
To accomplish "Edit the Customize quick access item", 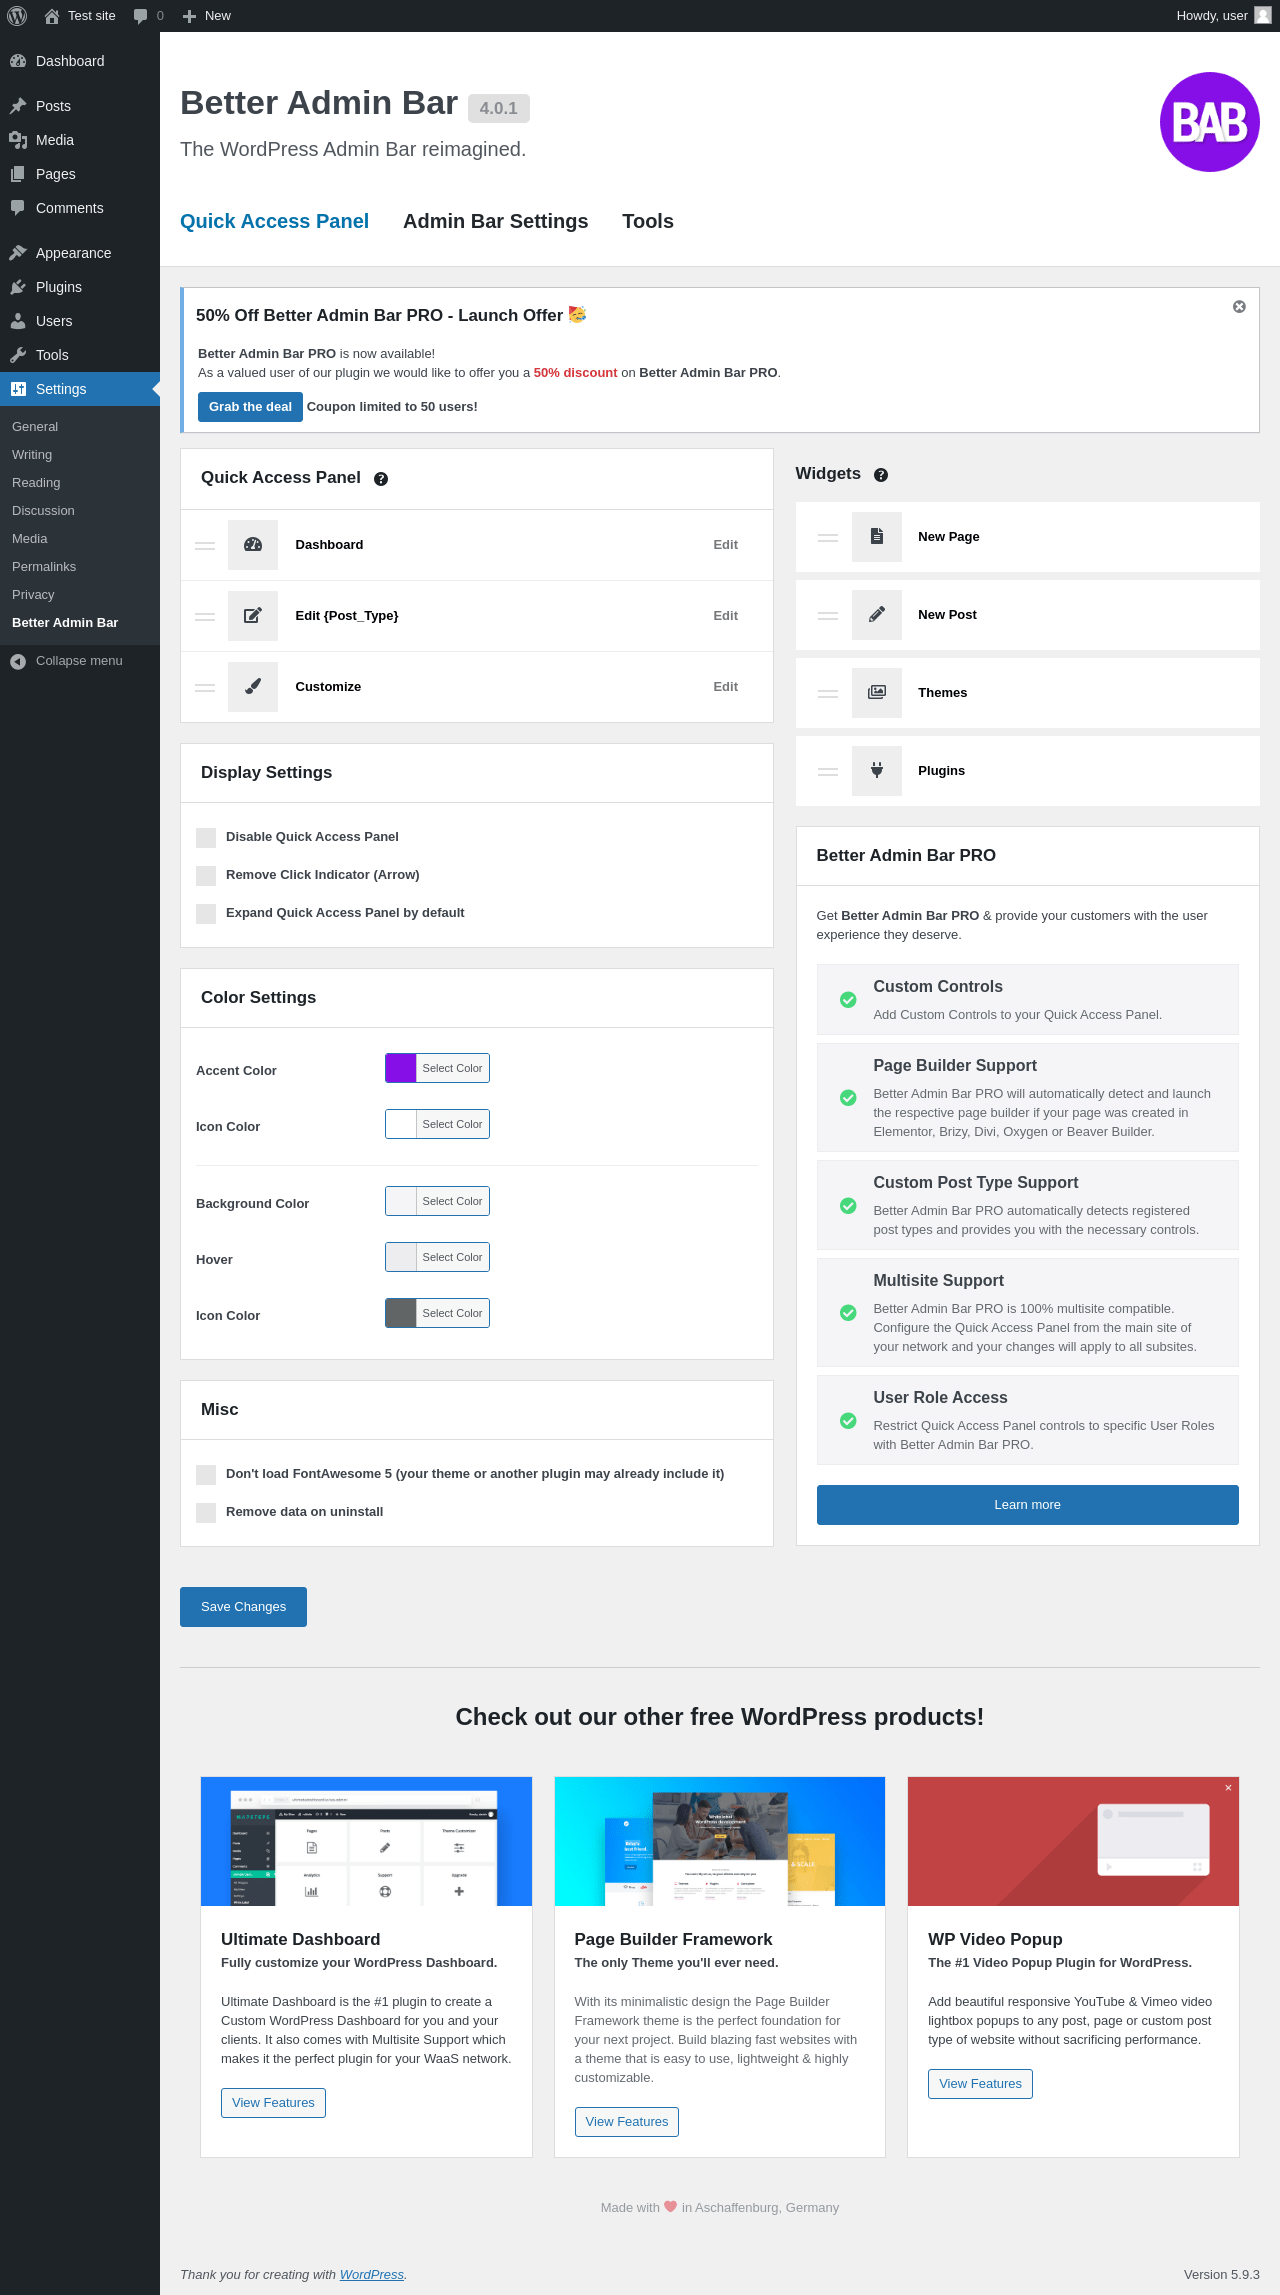I will [725, 687].
